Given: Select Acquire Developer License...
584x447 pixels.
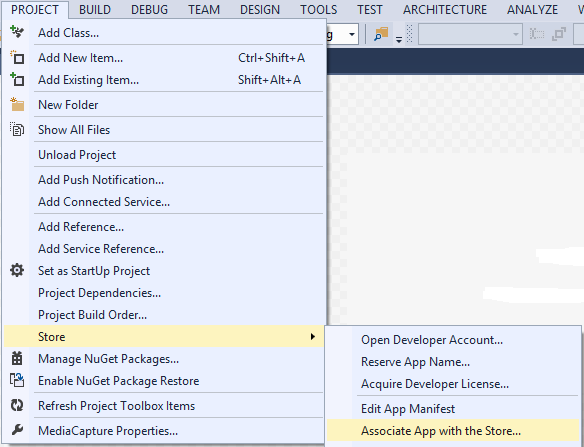Looking at the screenshot, I should click(453, 383).
